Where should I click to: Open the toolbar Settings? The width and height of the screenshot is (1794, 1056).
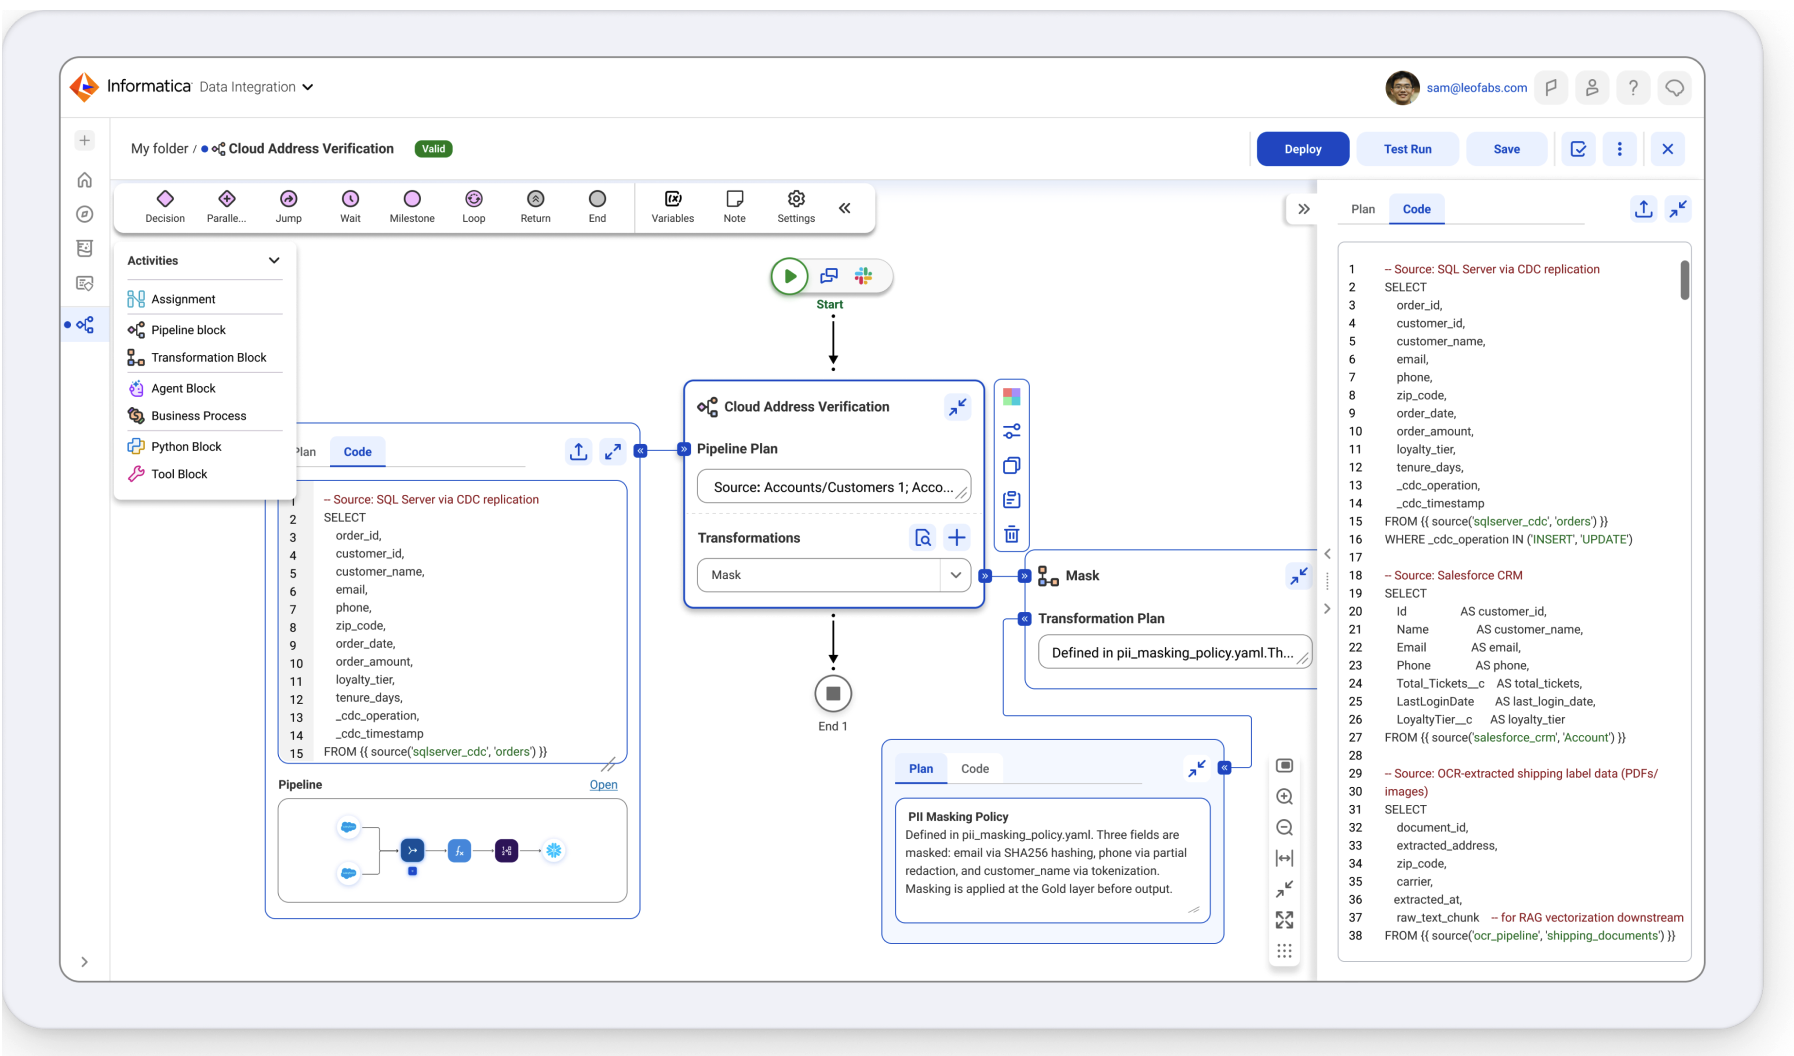796,207
